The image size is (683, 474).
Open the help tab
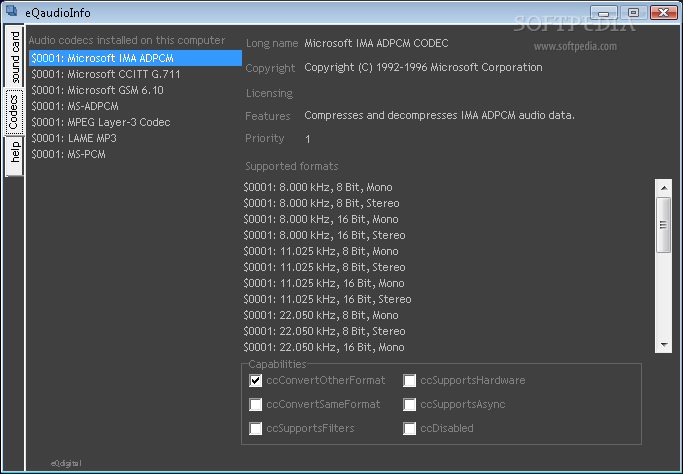14,156
